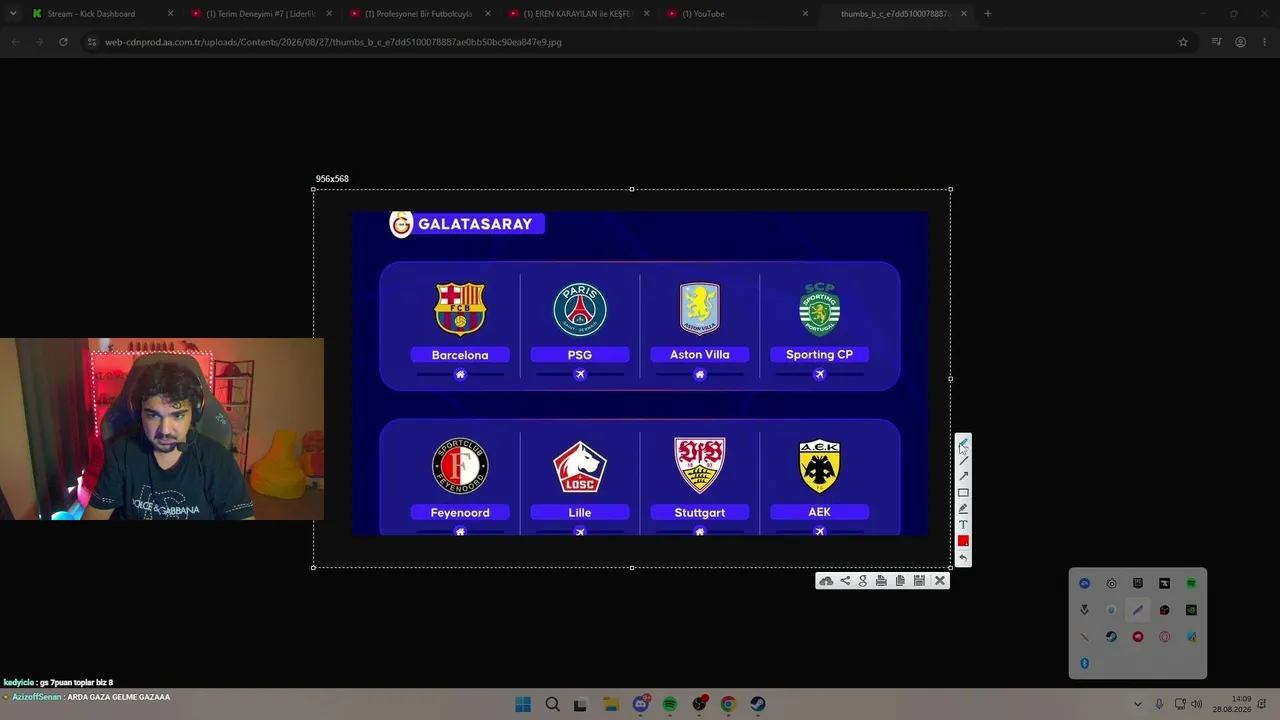
Task: Print the captured screenshot
Action: coord(881,581)
